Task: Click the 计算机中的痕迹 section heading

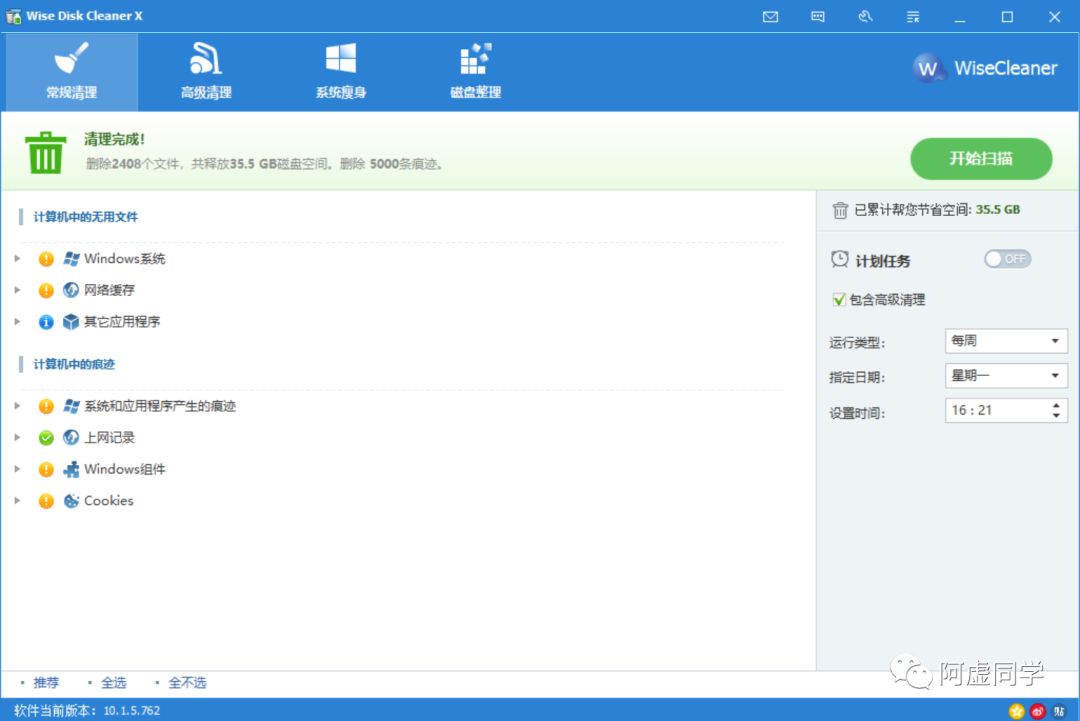Action: pos(74,364)
